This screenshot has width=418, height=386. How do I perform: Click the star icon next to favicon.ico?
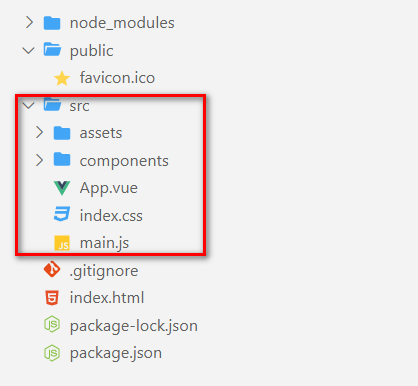tap(62, 79)
